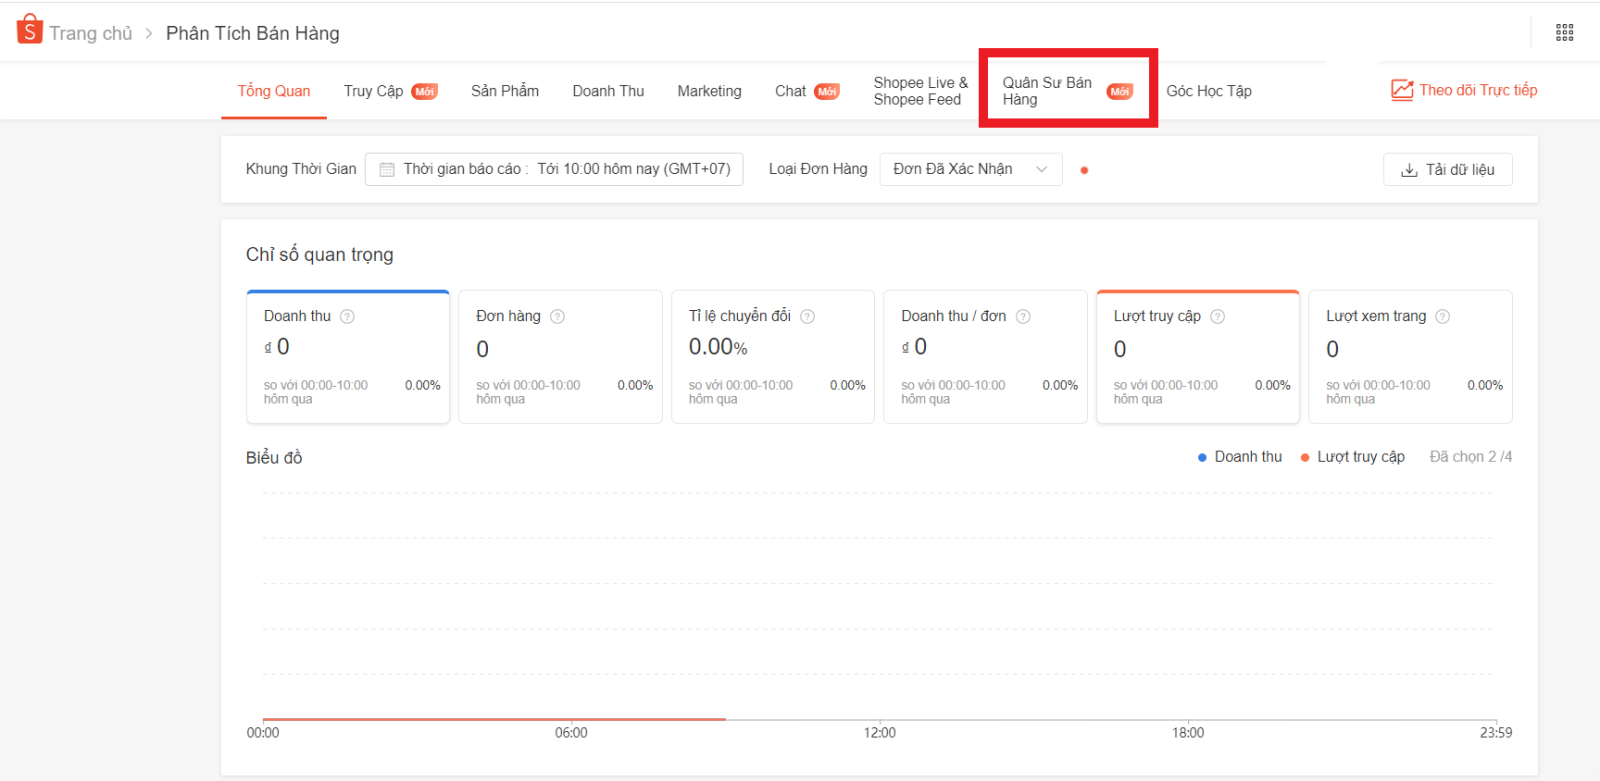Switch to the Quân Sư Bán Hàng tab

[x=1066, y=91]
